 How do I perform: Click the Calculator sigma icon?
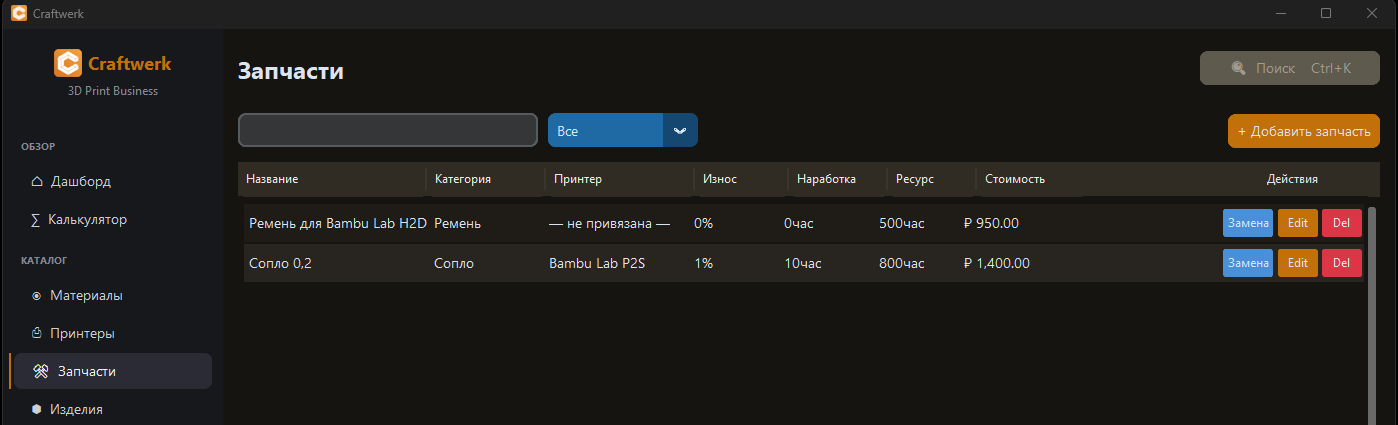[36, 220]
